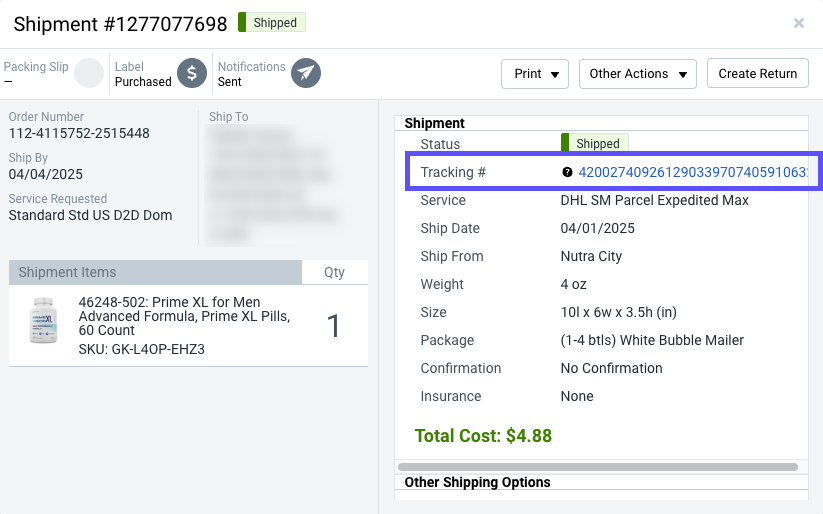Screen dimensions: 823x514
Task: Close the shipment details dialog
Action: (x=799, y=23)
